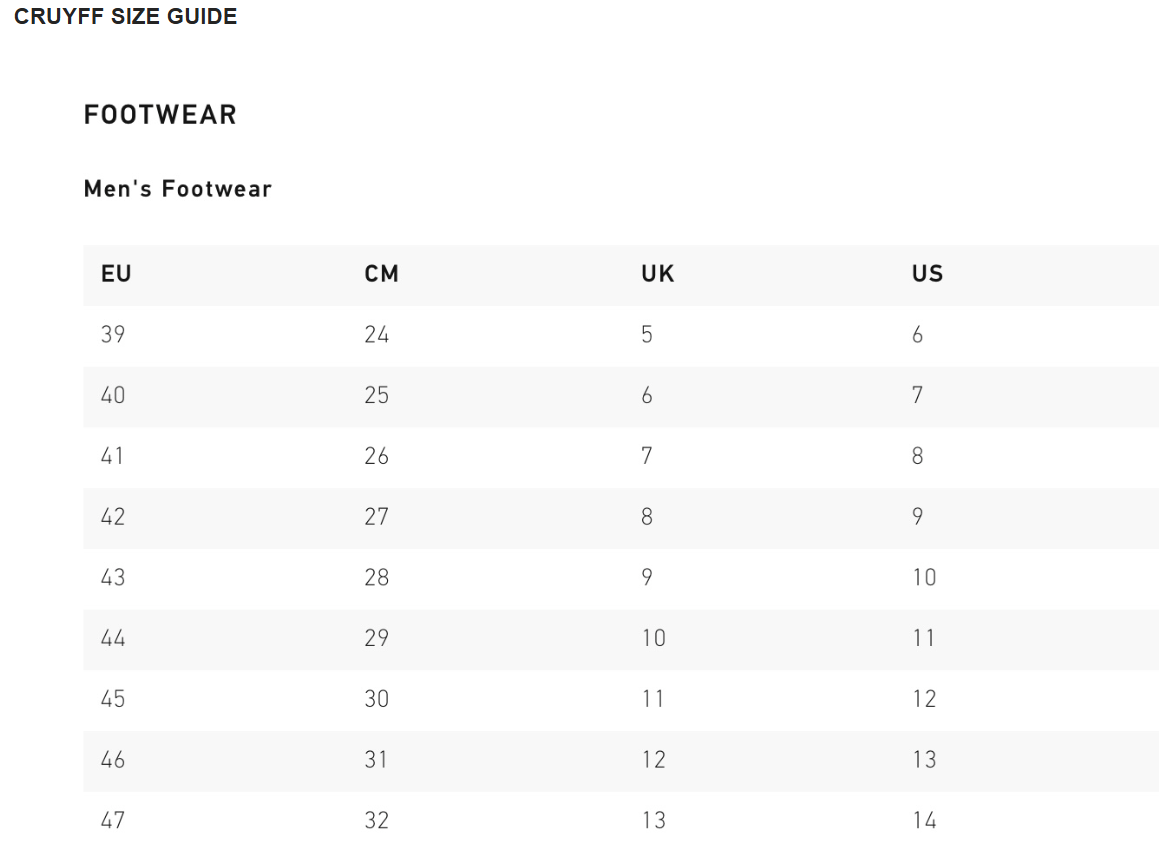Screen dimensions: 1172x862
Task: Click UK size 10 cell
Action: point(653,639)
